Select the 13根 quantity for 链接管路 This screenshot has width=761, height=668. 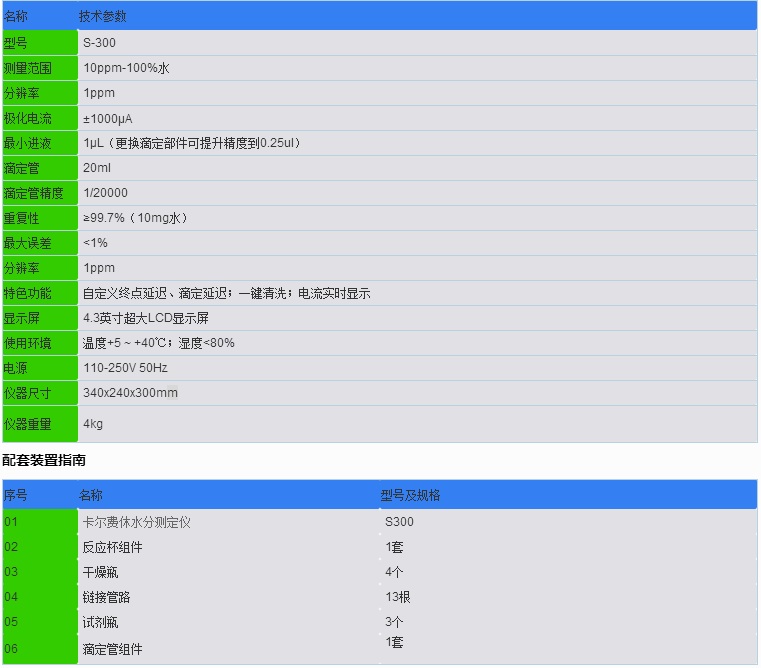coord(397,597)
